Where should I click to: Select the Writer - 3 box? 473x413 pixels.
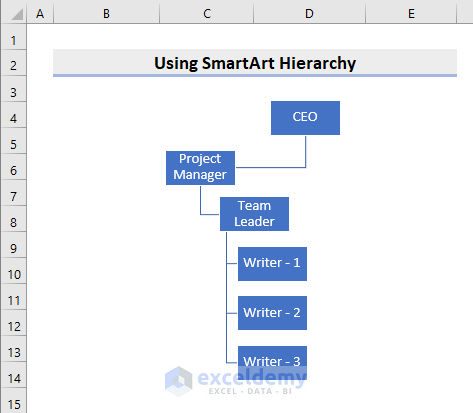pyautogui.click(x=272, y=363)
